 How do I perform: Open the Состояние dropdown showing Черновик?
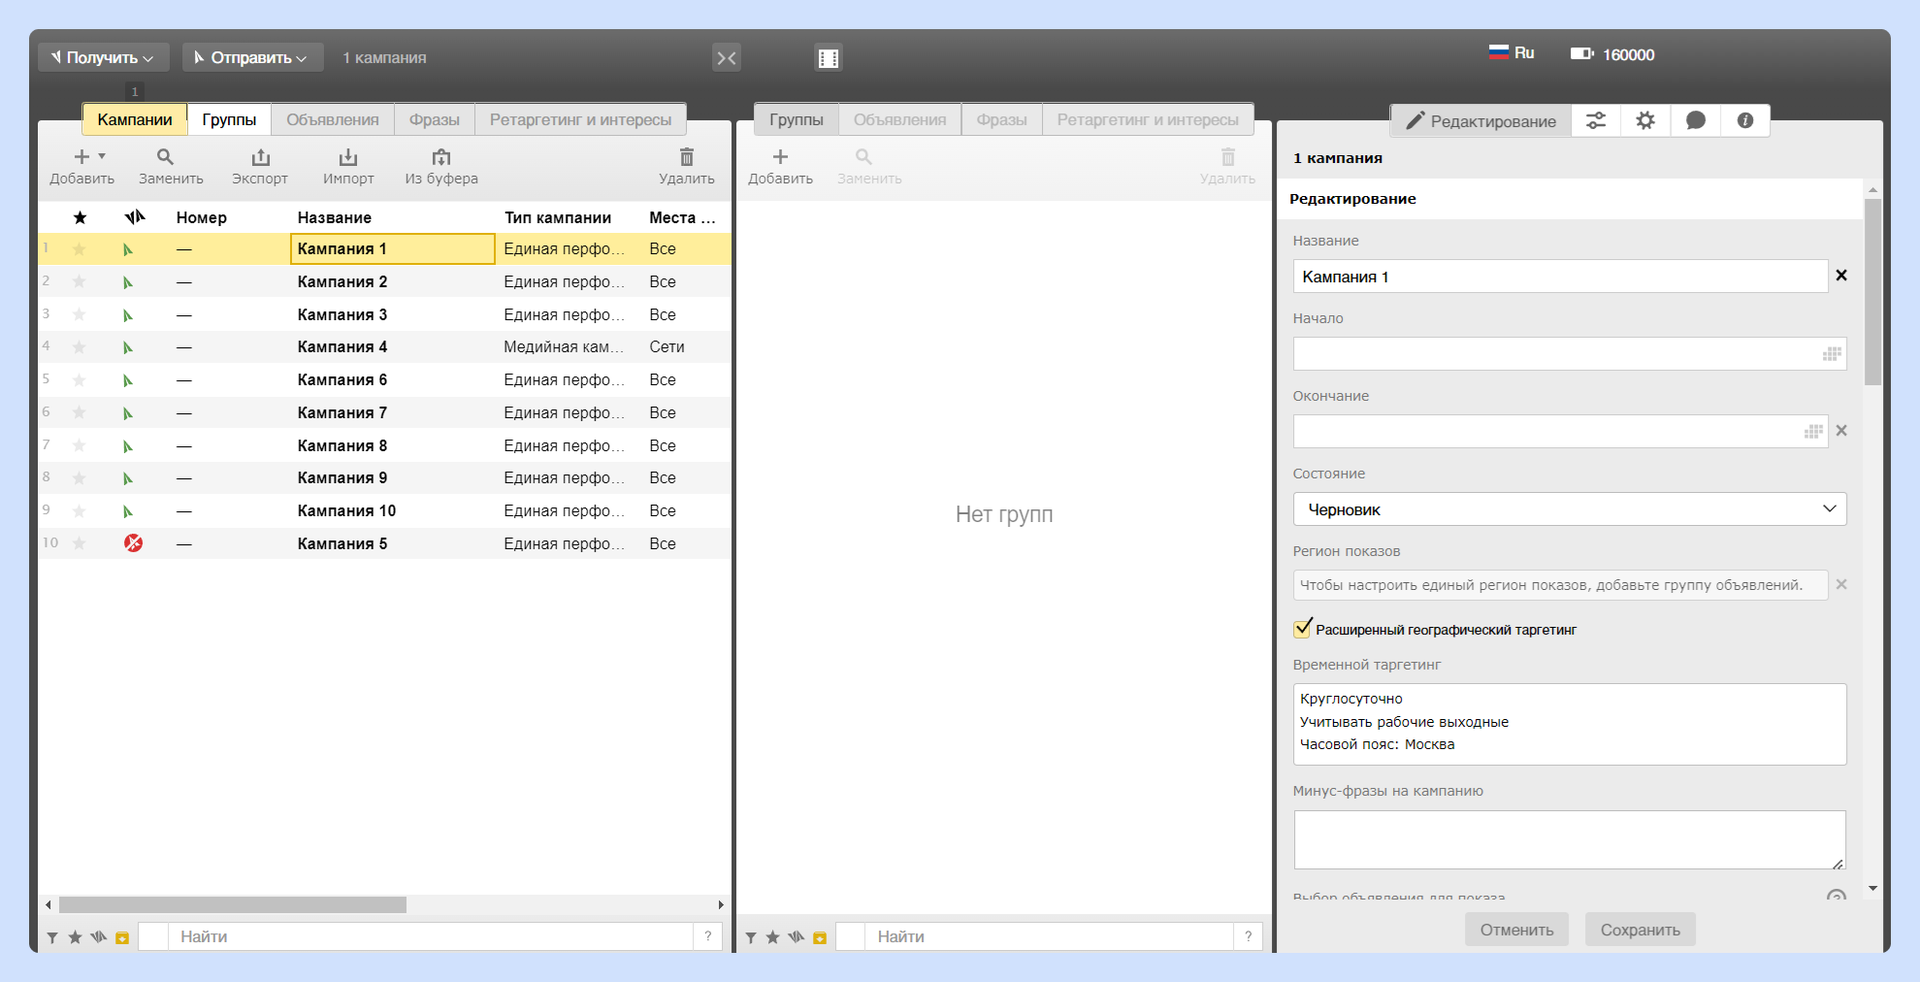tap(1570, 509)
